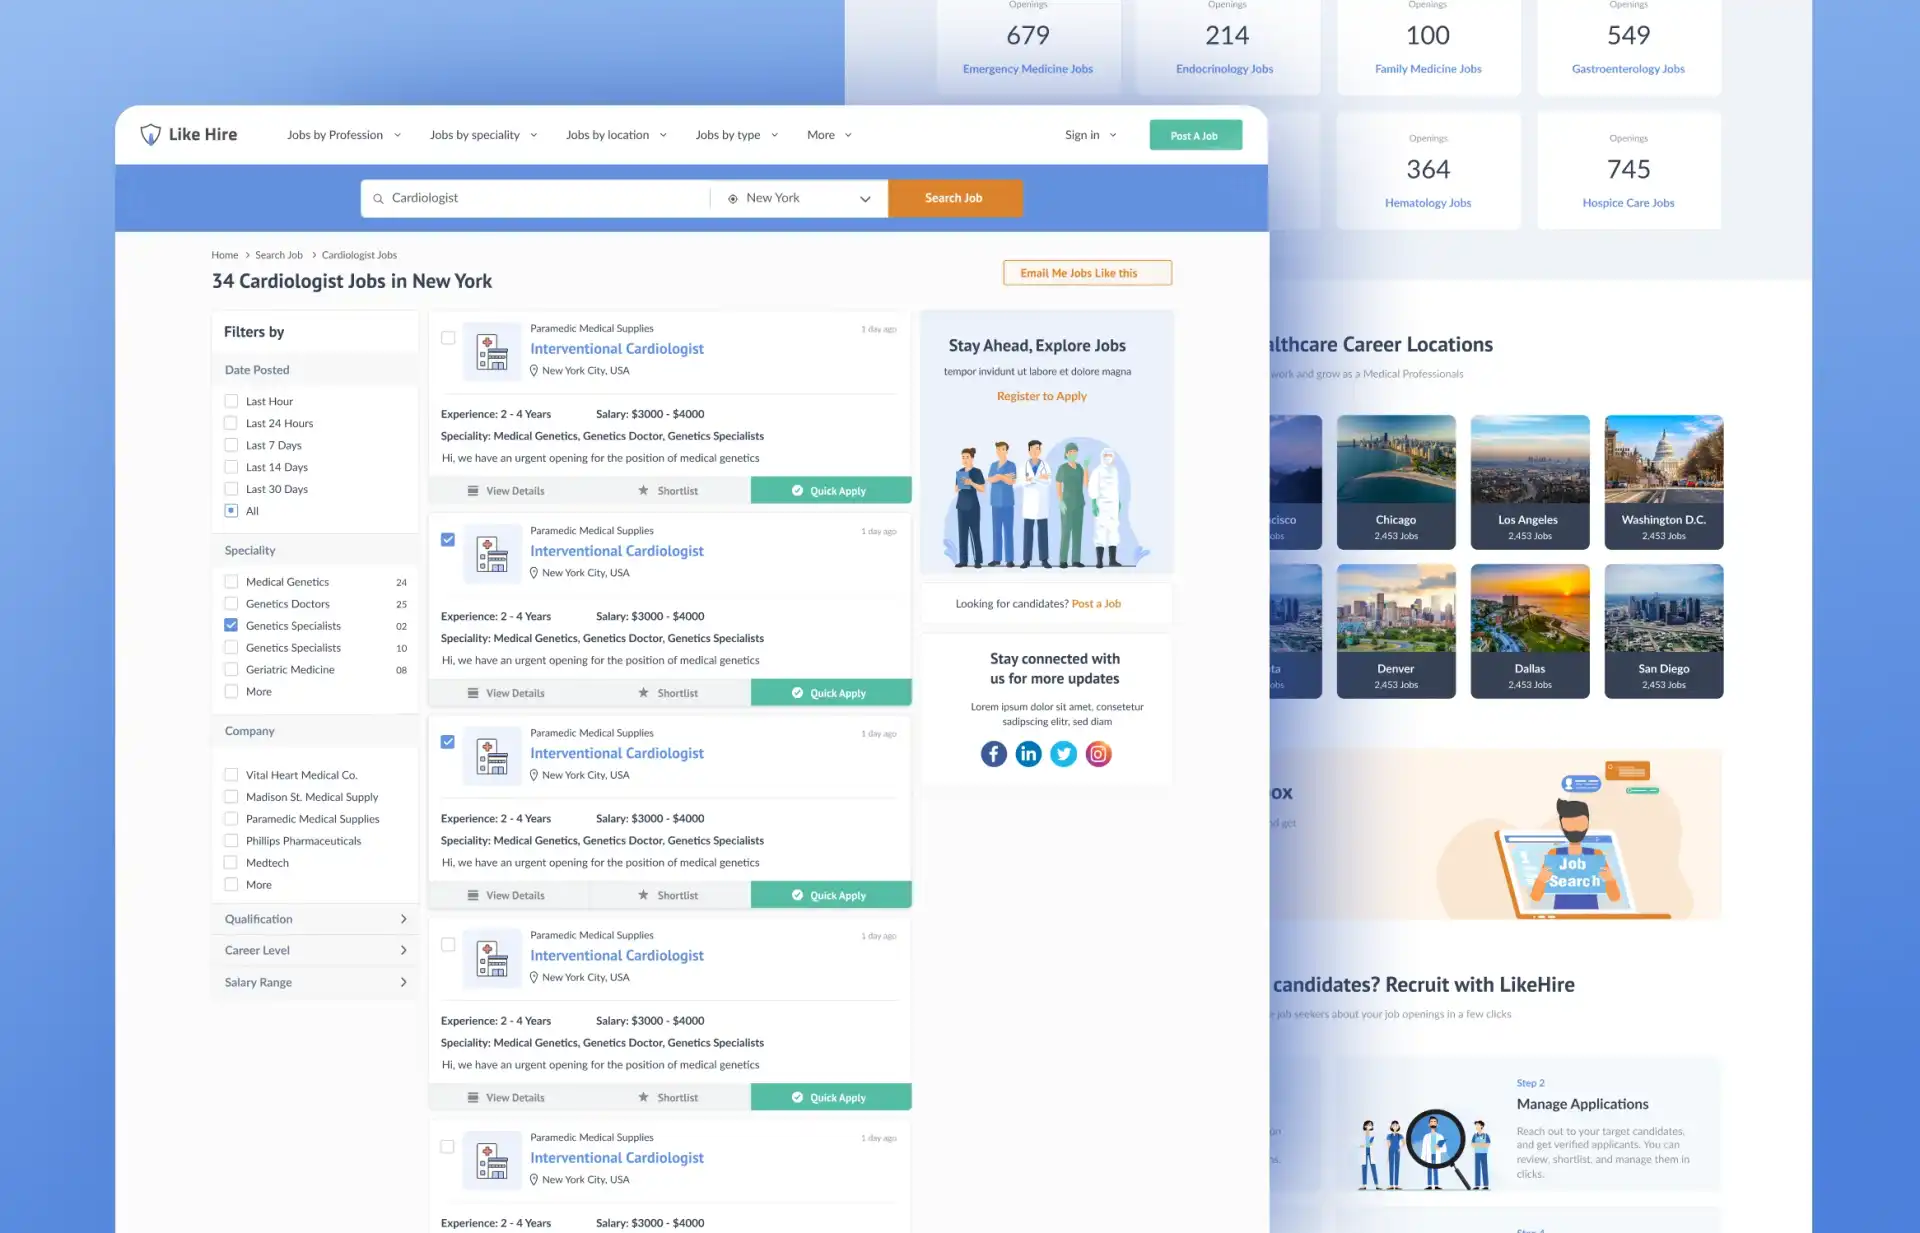The image size is (1920, 1233).
Task: Click the search magnifier icon in search bar
Action: tap(378, 197)
